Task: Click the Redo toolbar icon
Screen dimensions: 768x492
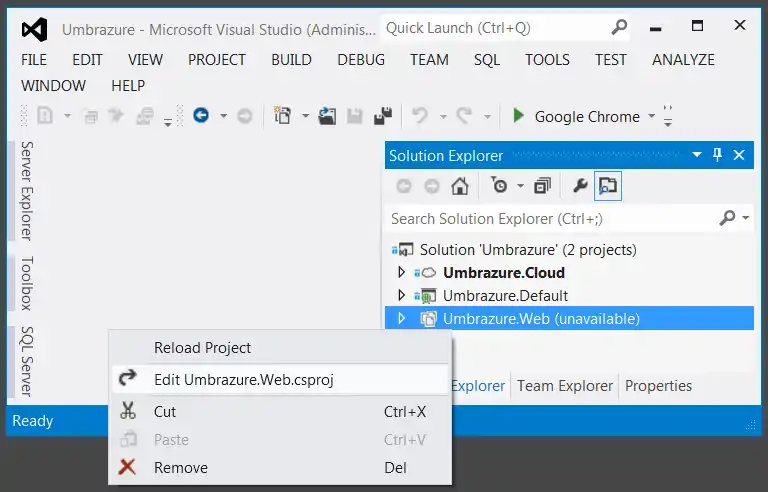Action: [x=464, y=116]
